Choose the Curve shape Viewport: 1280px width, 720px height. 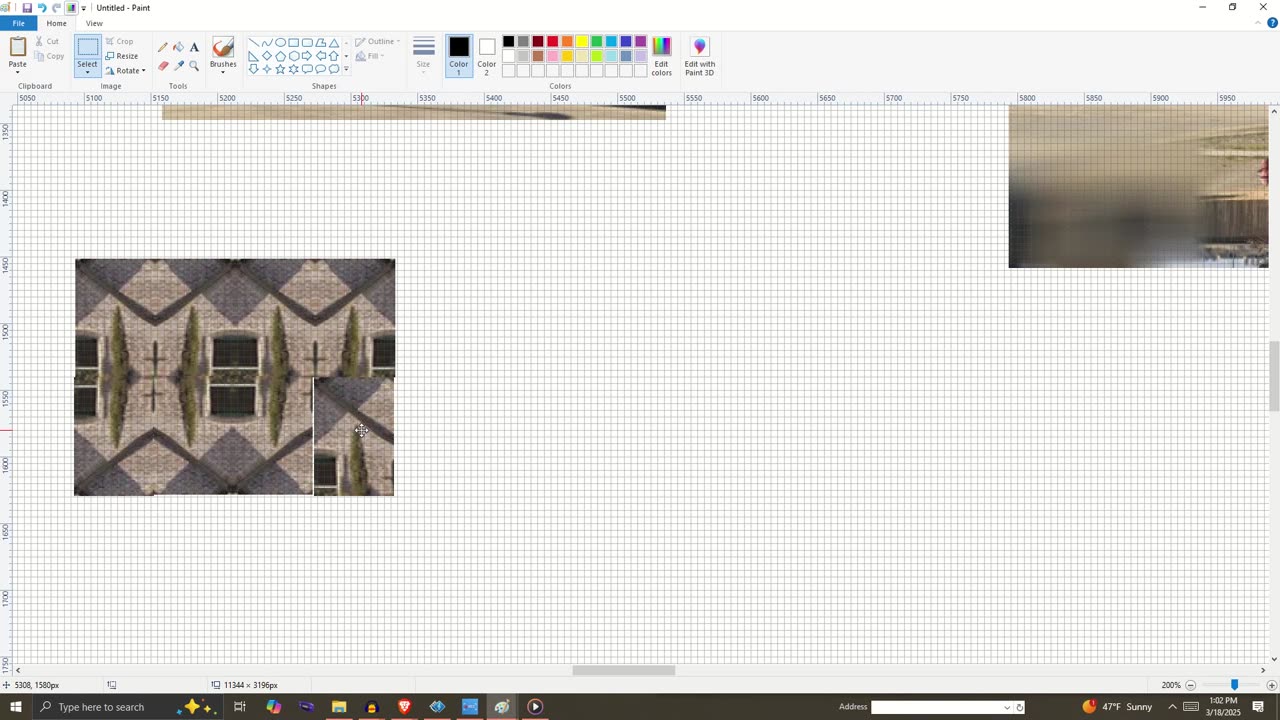pos(267,43)
